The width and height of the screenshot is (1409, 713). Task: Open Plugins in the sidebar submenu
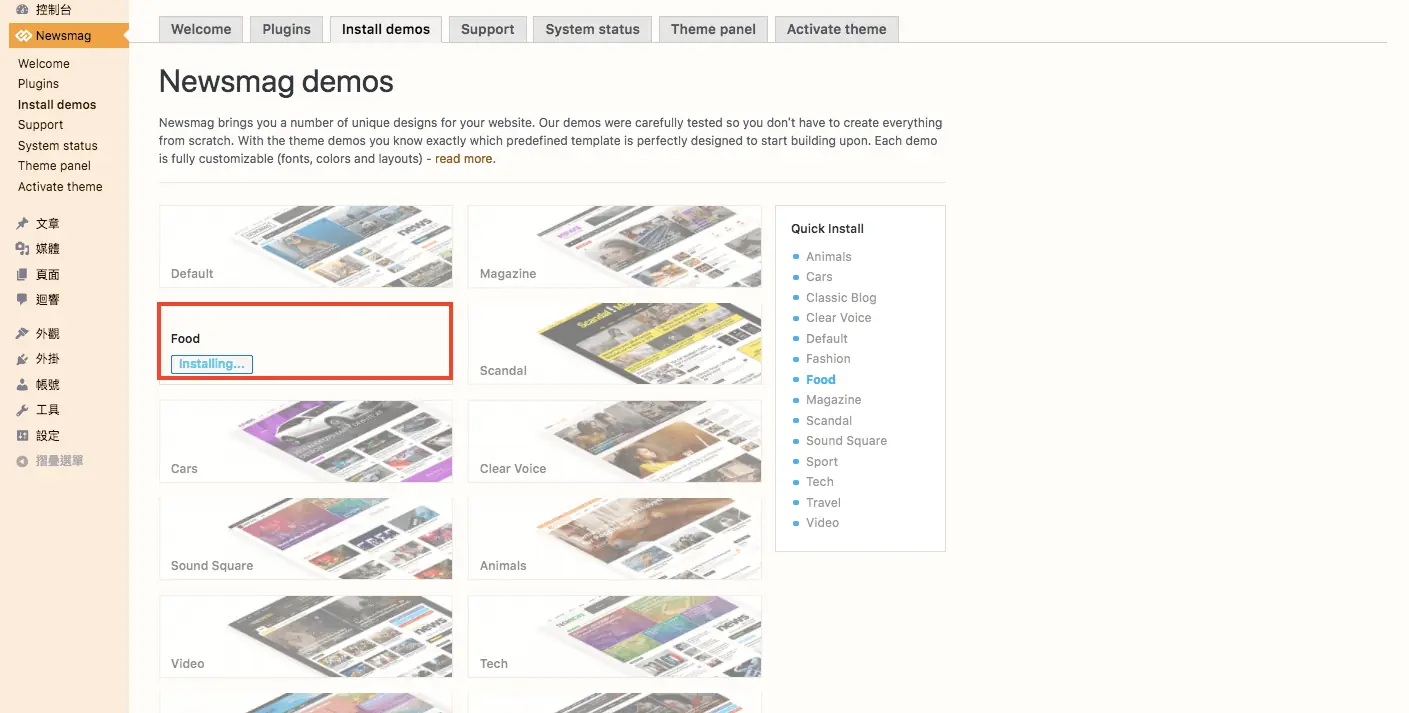click(38, 84)
